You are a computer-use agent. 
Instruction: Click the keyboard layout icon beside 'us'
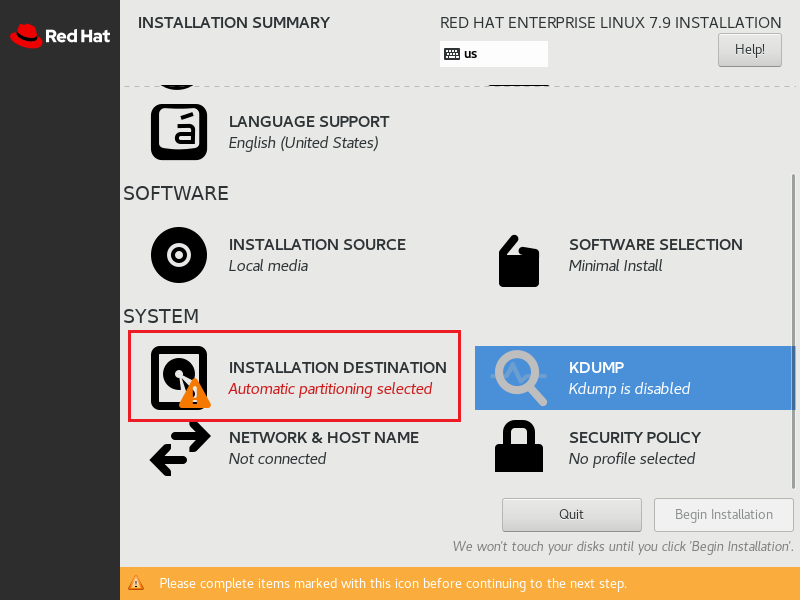(x=452, y=54)
